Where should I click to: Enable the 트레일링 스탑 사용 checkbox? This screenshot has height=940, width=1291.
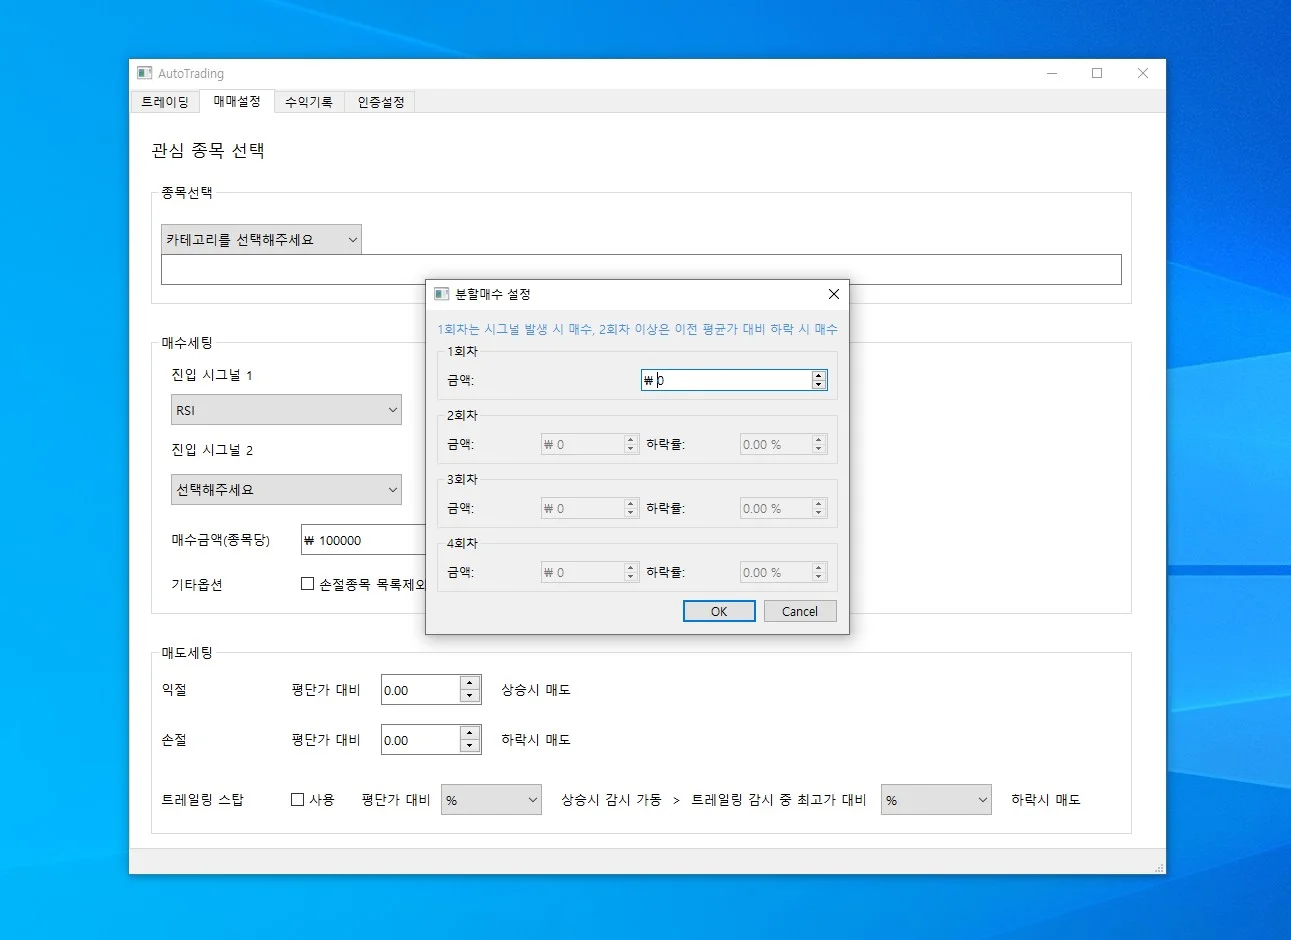tap(297, 800)
